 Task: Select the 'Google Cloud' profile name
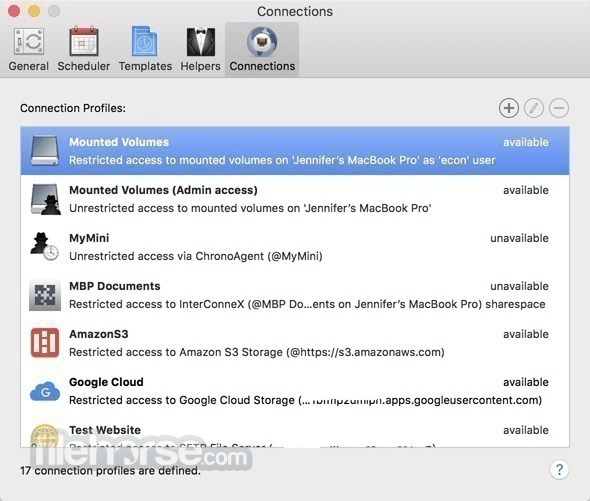click(106, 382)
